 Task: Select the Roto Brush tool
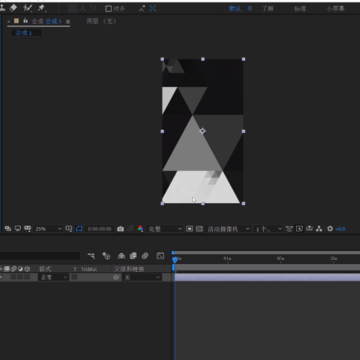coord(27,8)
